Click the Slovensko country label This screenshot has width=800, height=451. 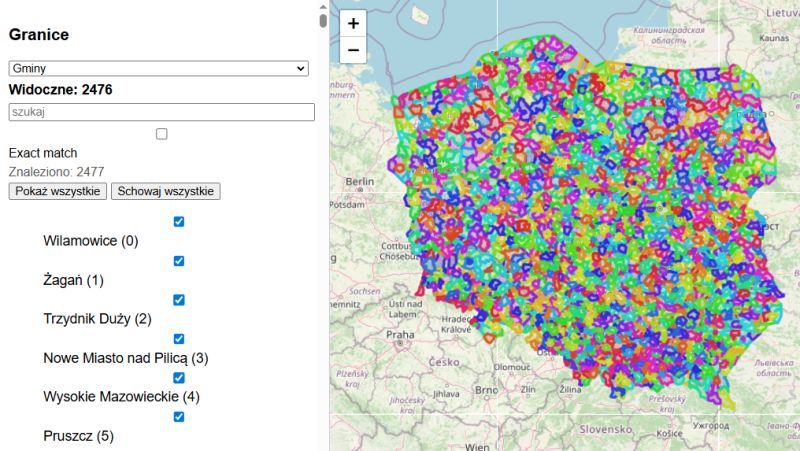coord(606,430)
